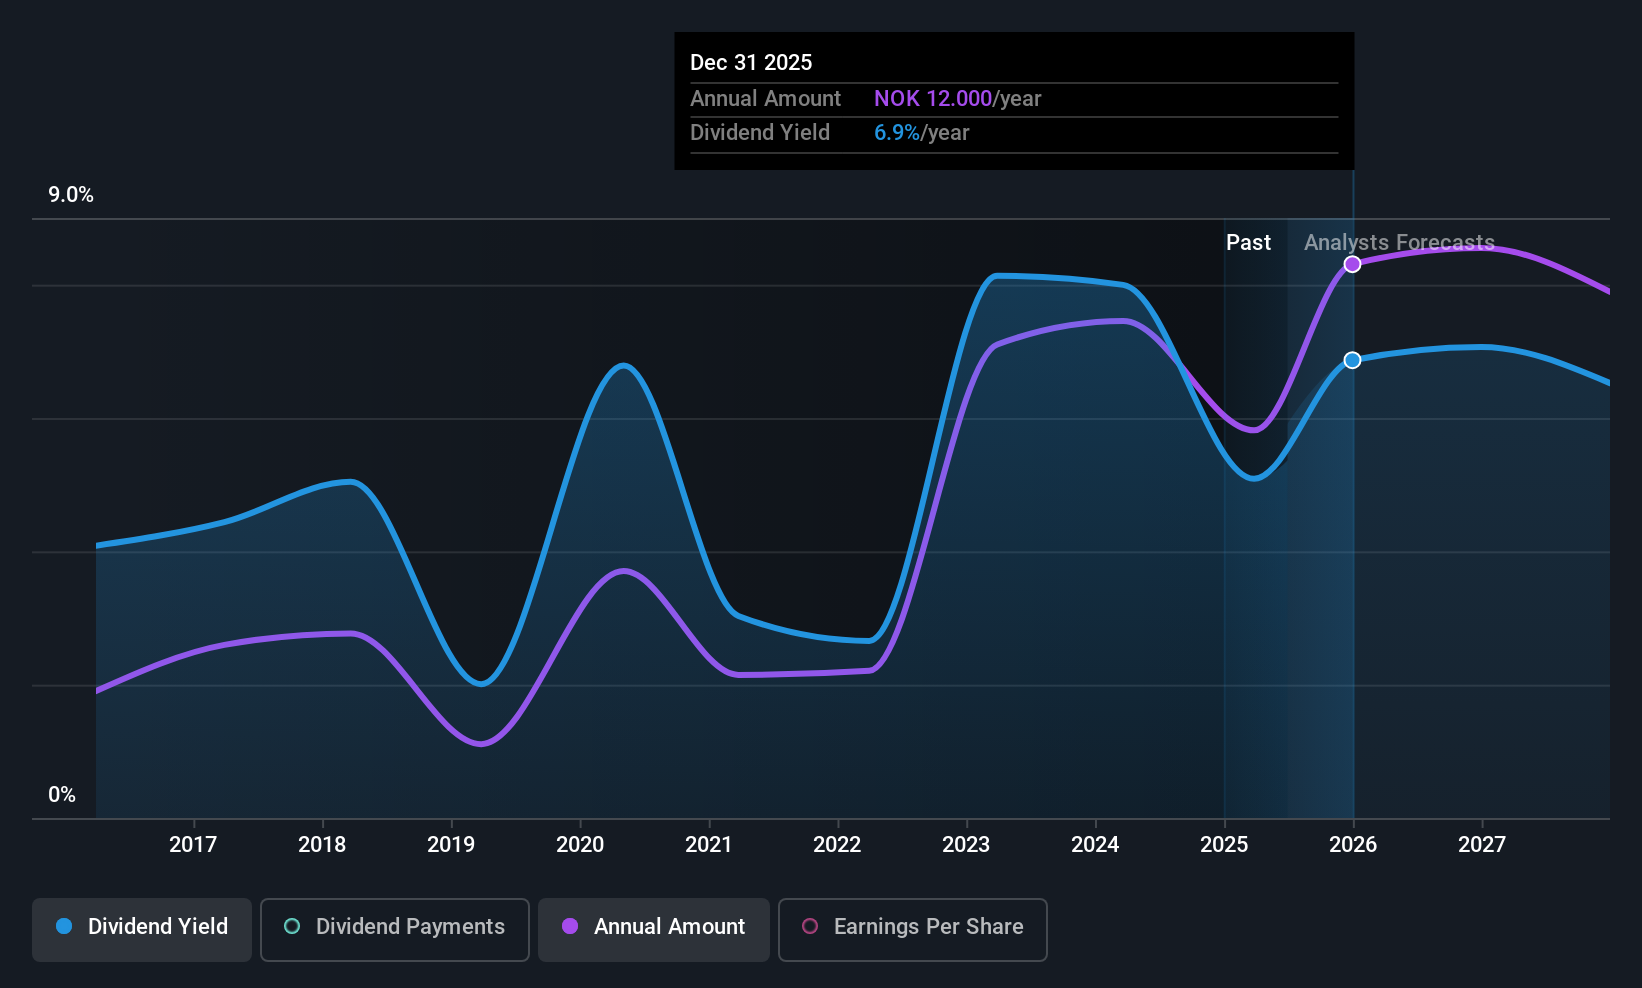Click the 9.0% y-axis label
Screen dimensions: 1642x988
[x=71, y=195]
